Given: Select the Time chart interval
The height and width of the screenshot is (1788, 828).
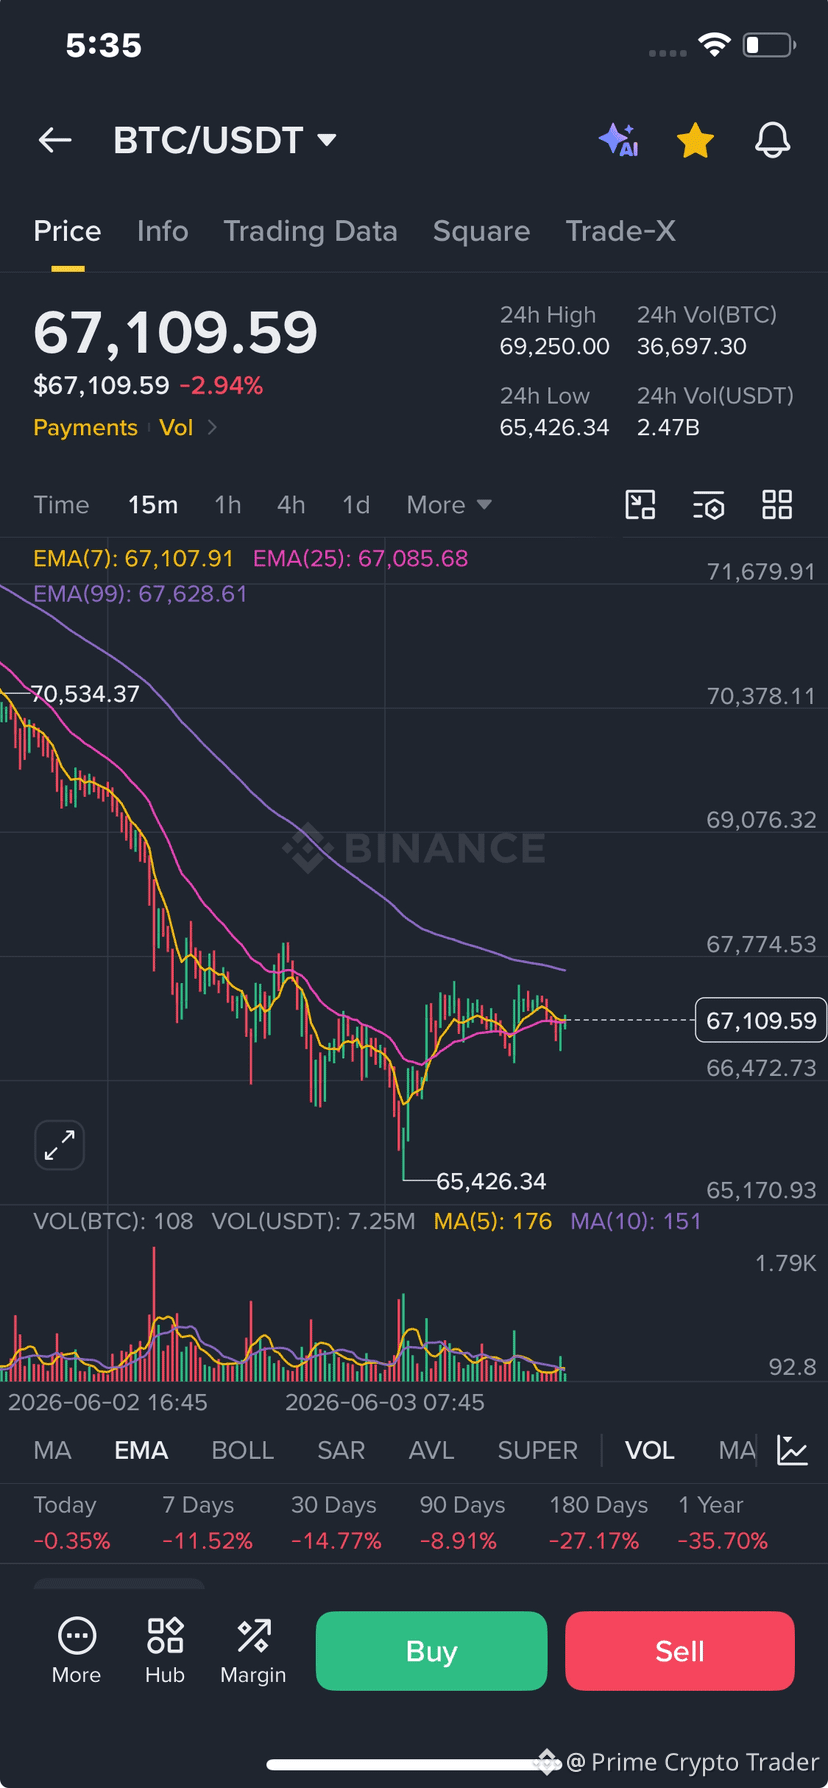Looking at the screenshot, I should 61,505.
